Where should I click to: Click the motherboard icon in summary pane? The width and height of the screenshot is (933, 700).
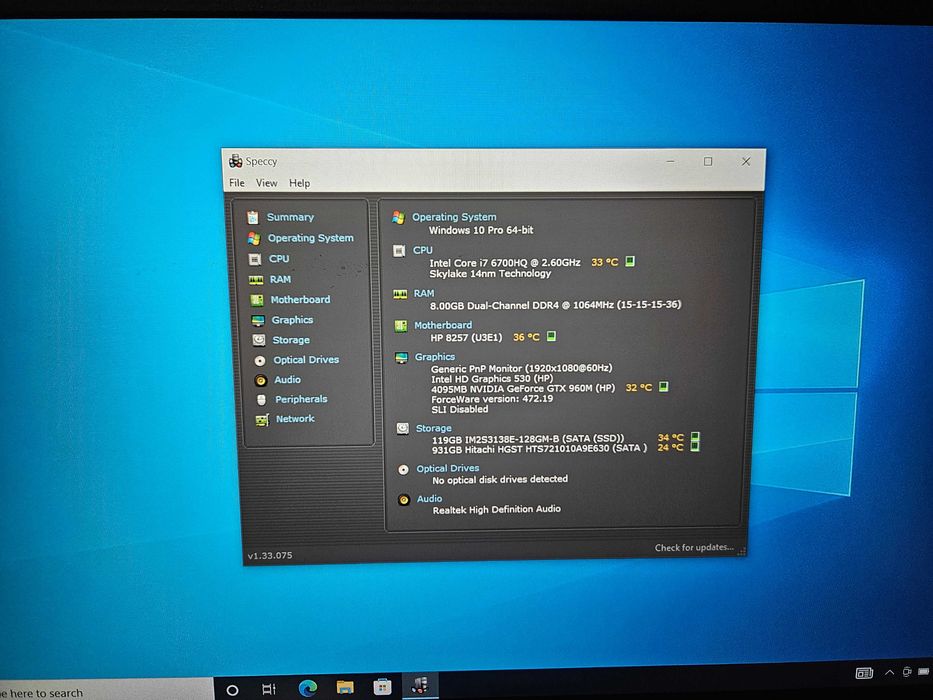[x=400, y=326]
